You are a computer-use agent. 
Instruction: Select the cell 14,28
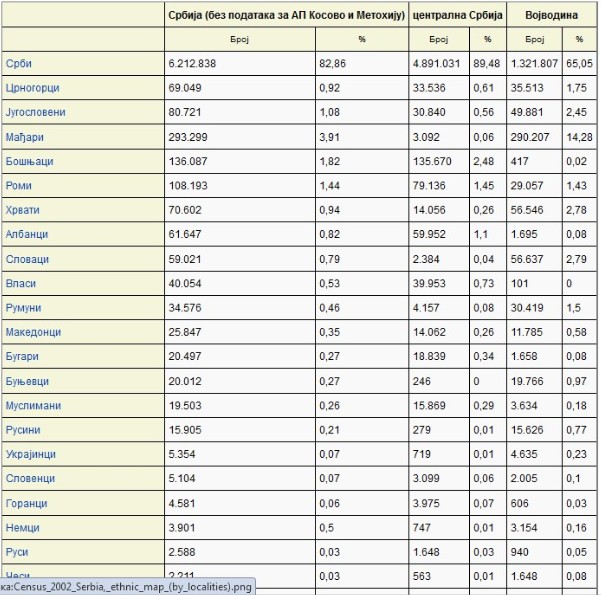(580, 137)
